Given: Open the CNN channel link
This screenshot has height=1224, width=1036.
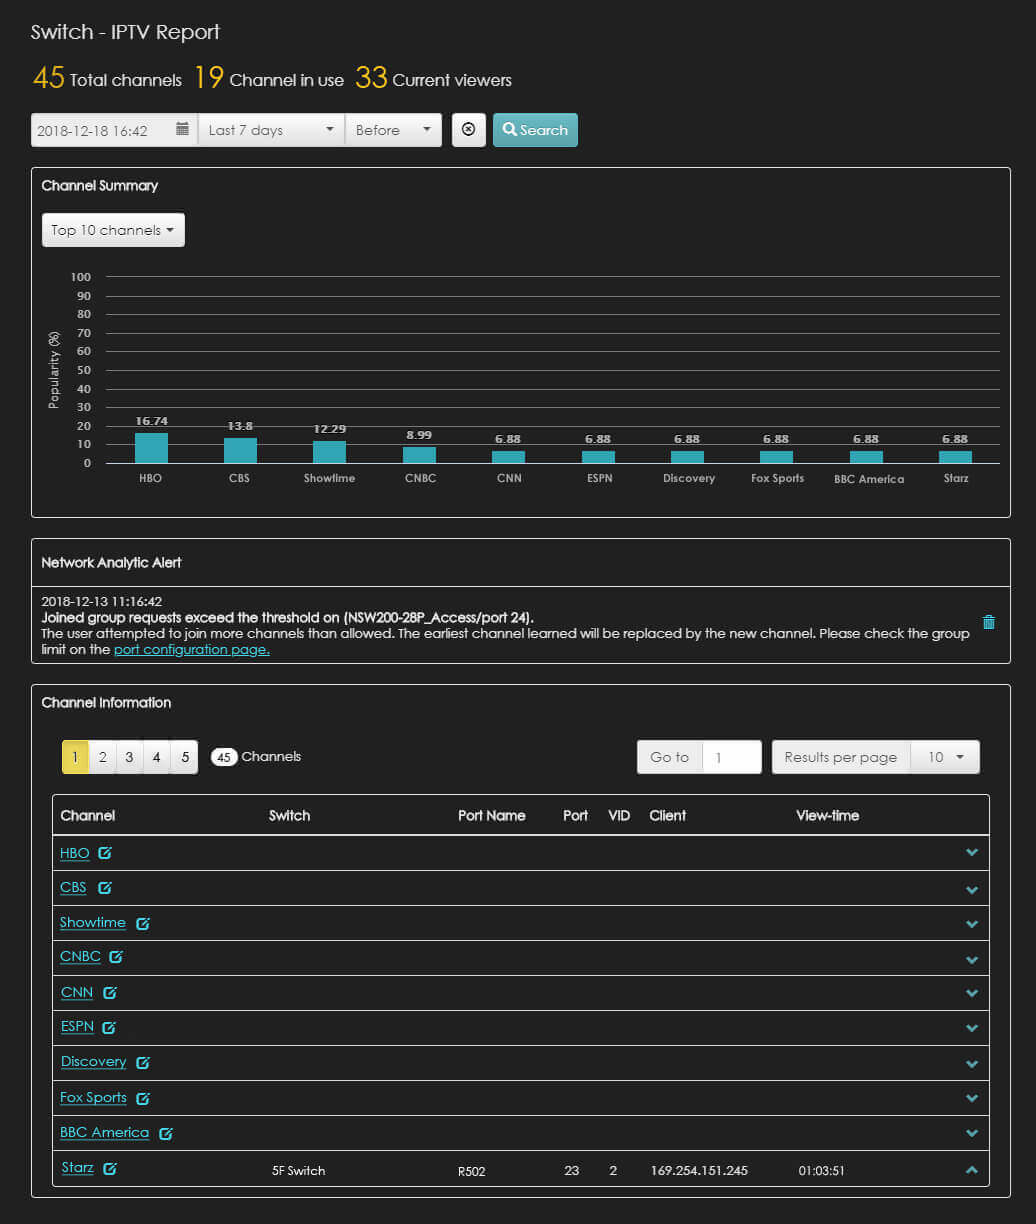Looking at the screenshot, I should pyautogui.click(x=77, y=992).
